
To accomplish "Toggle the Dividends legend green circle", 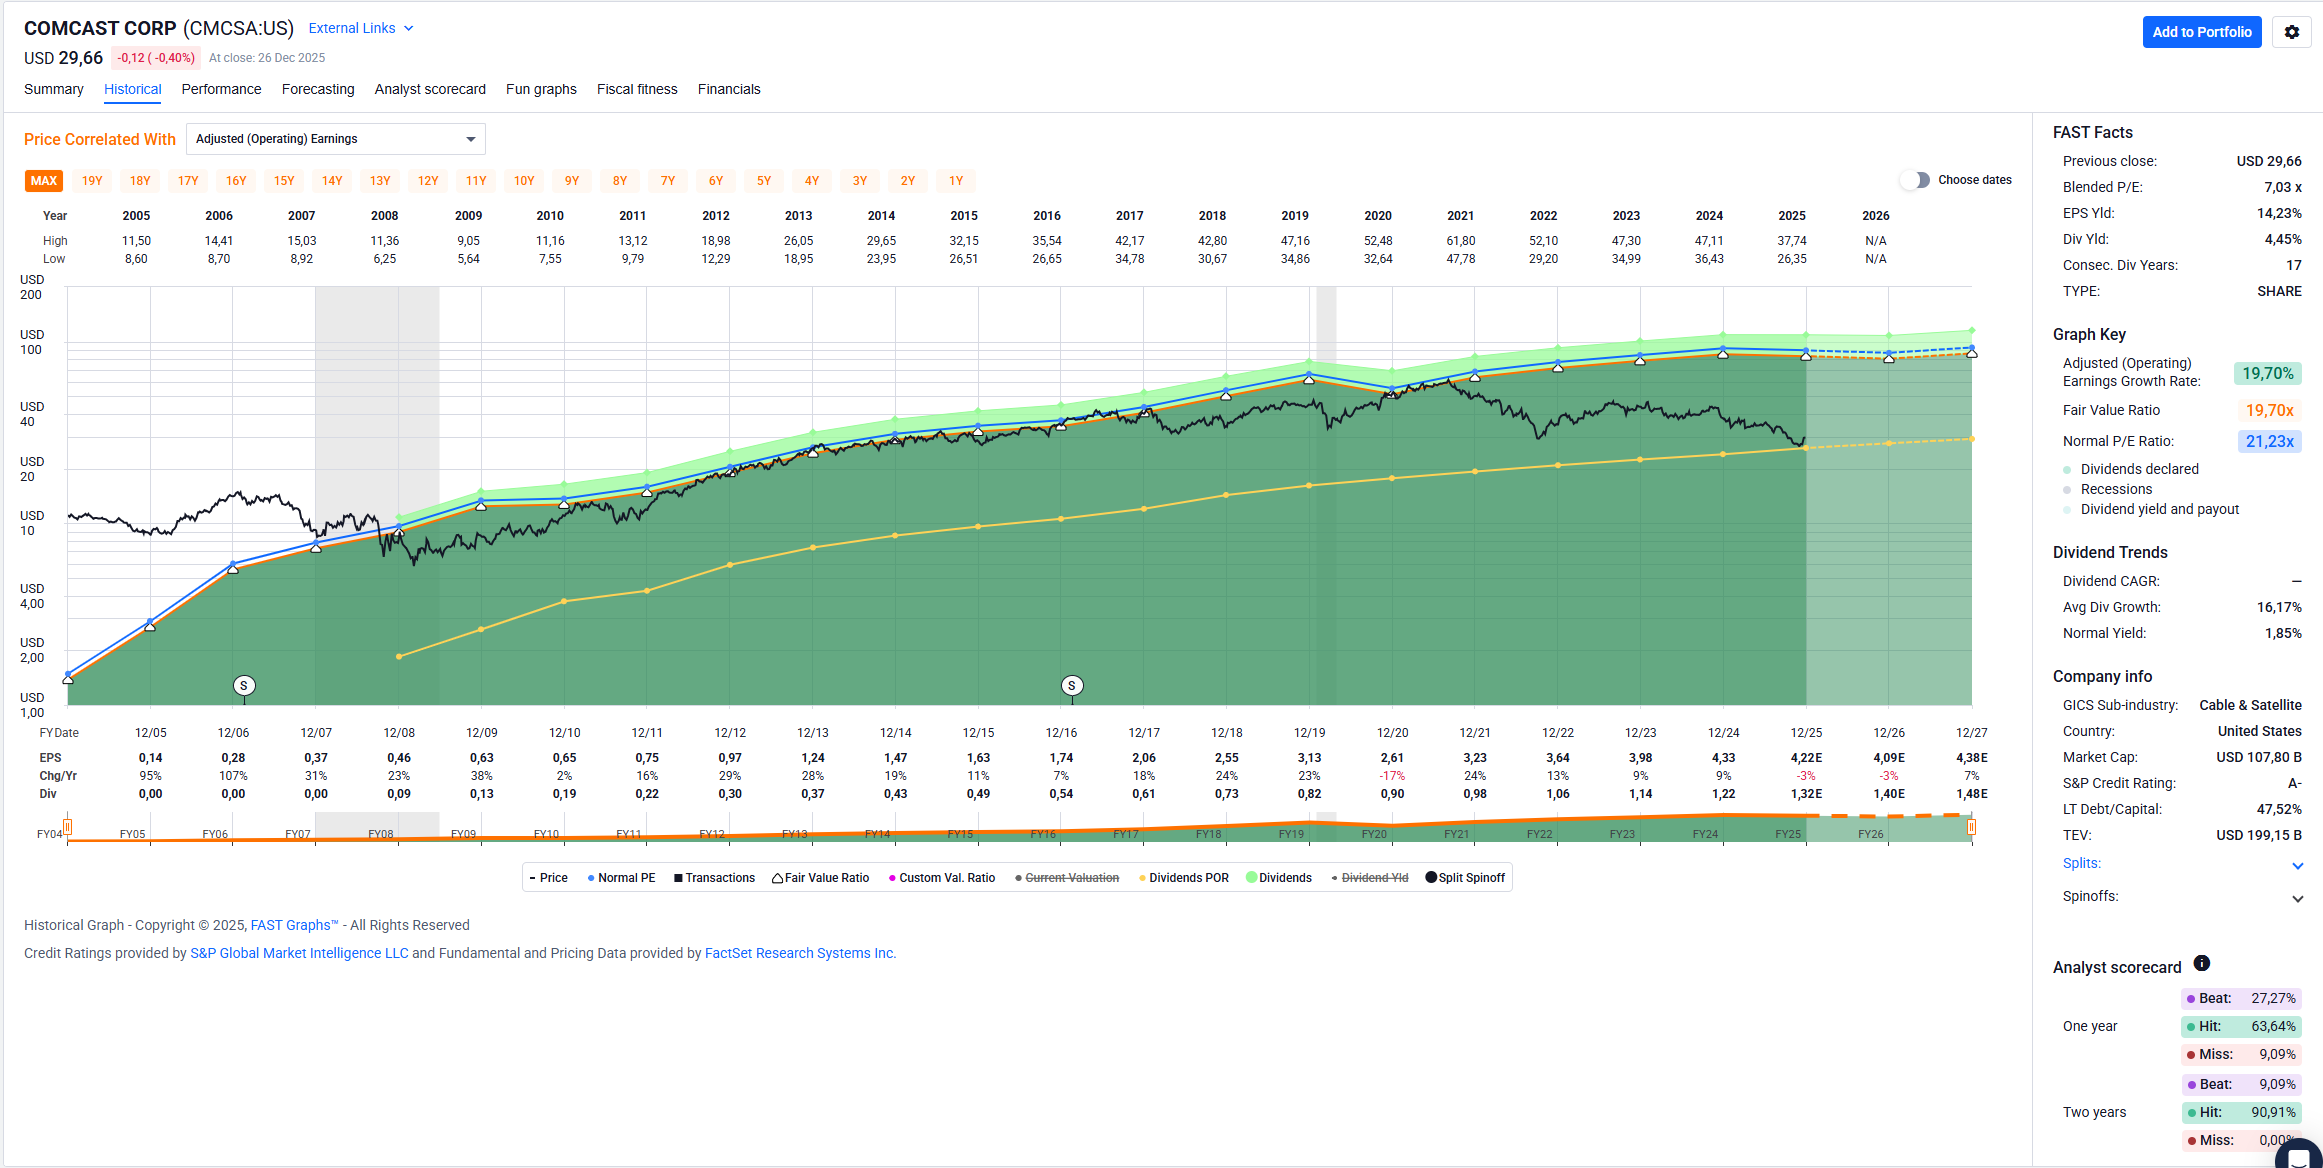I will 1251,878.
